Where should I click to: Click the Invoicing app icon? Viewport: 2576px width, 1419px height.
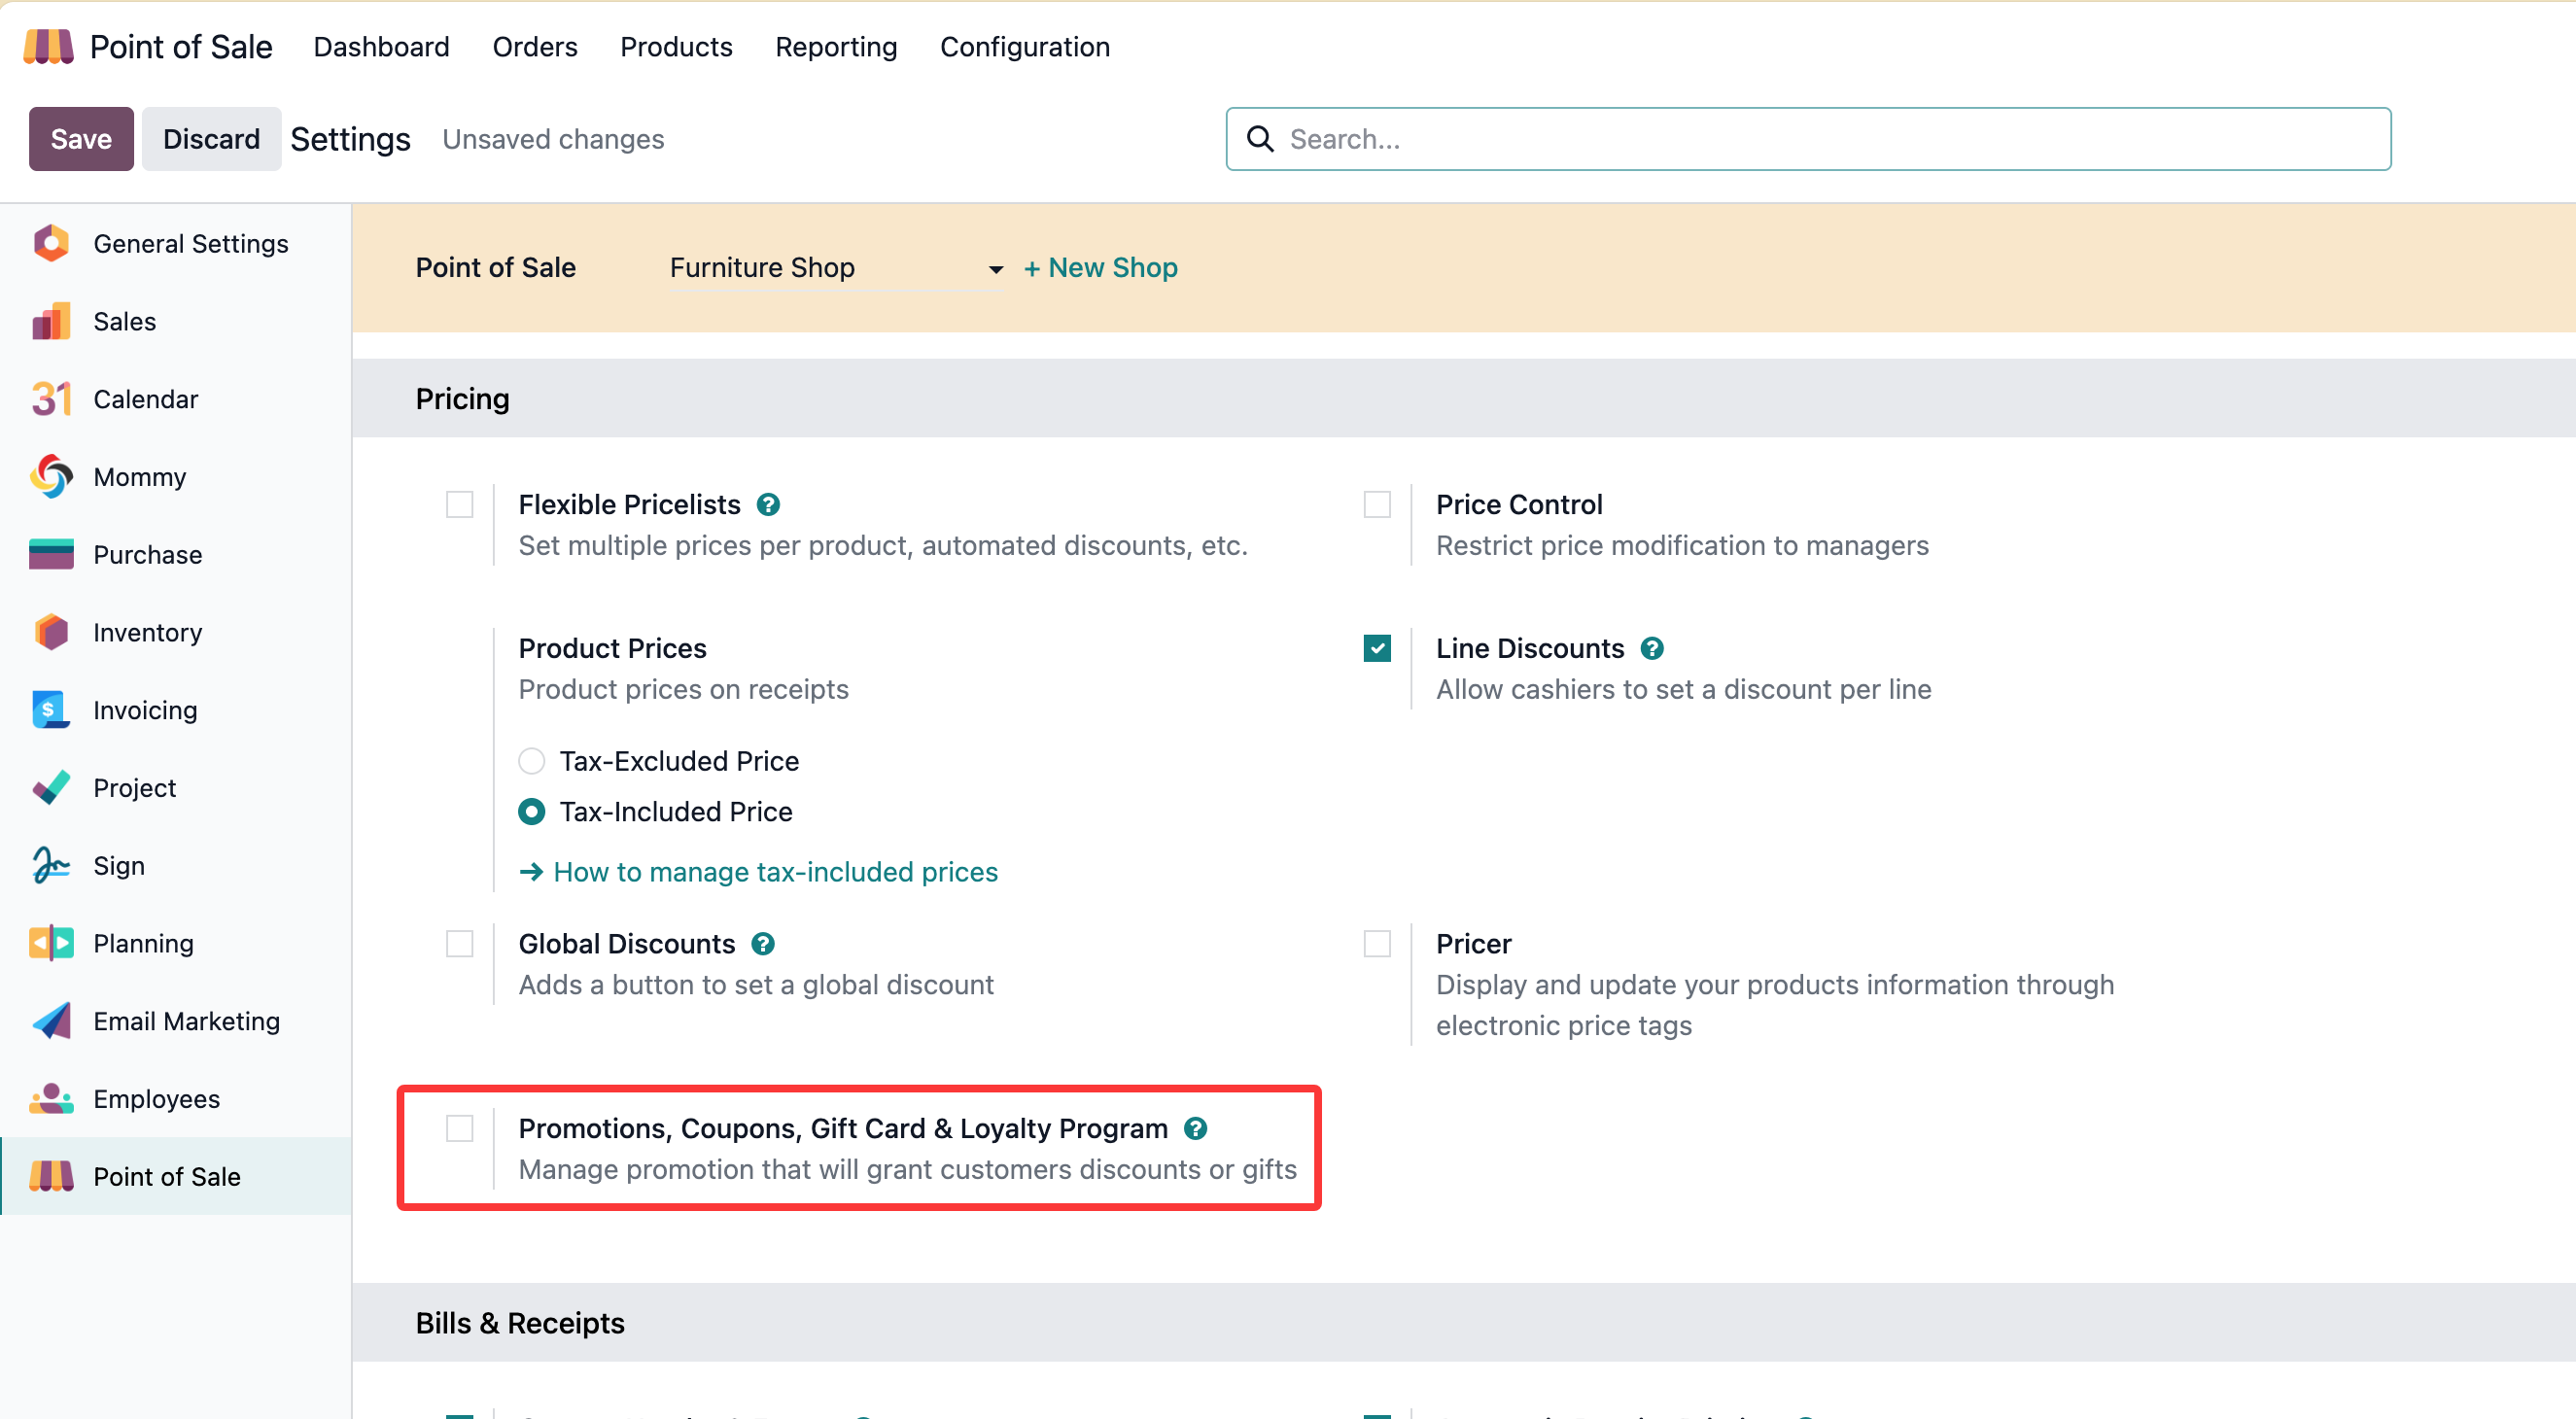point(51,710)
